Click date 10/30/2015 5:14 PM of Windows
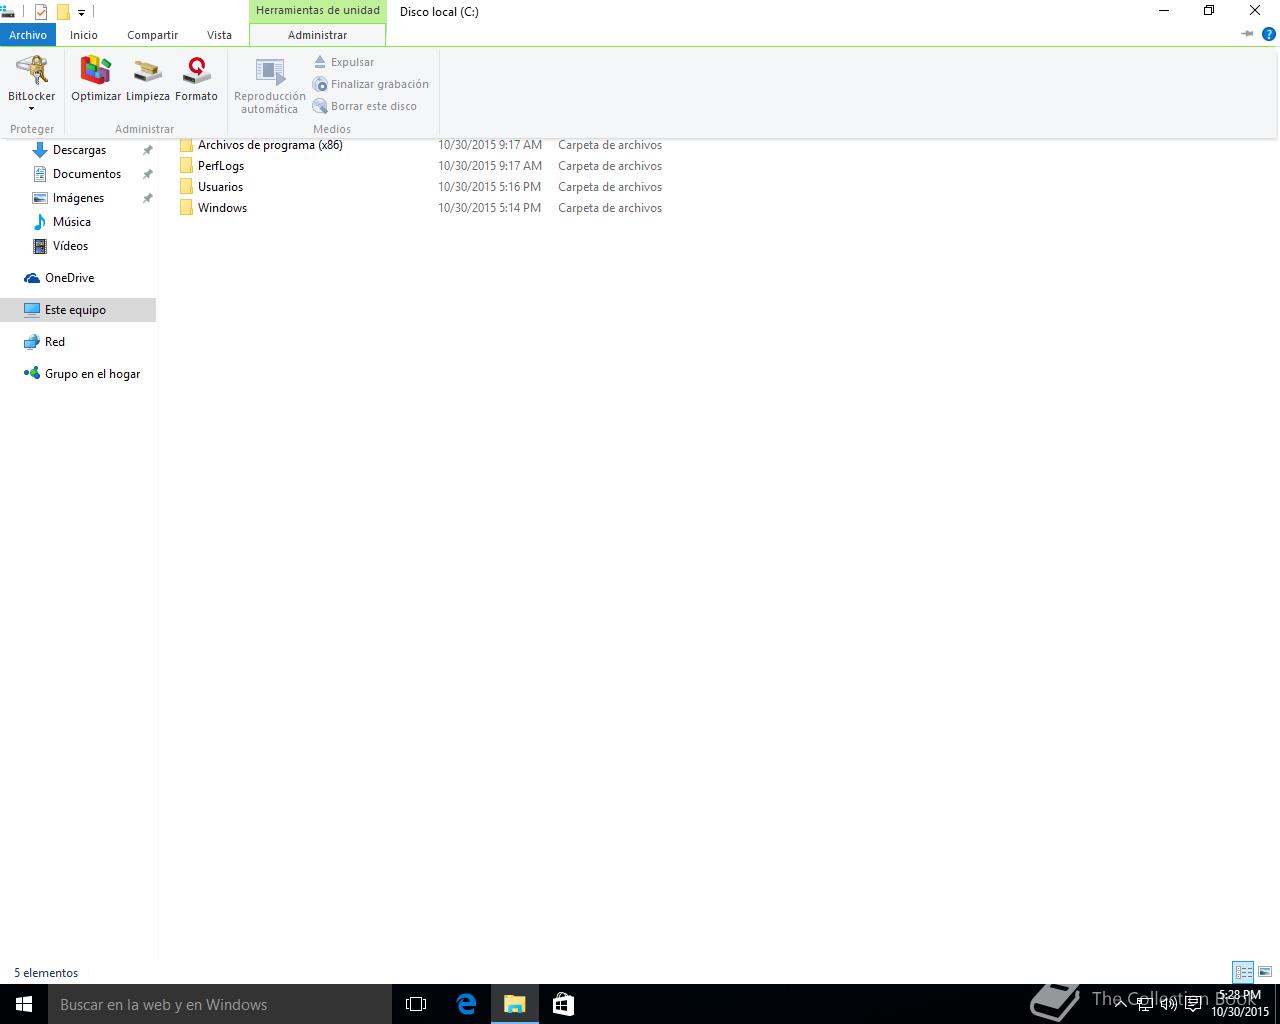The image size is (1280, 1024). (x=489, y=208)
